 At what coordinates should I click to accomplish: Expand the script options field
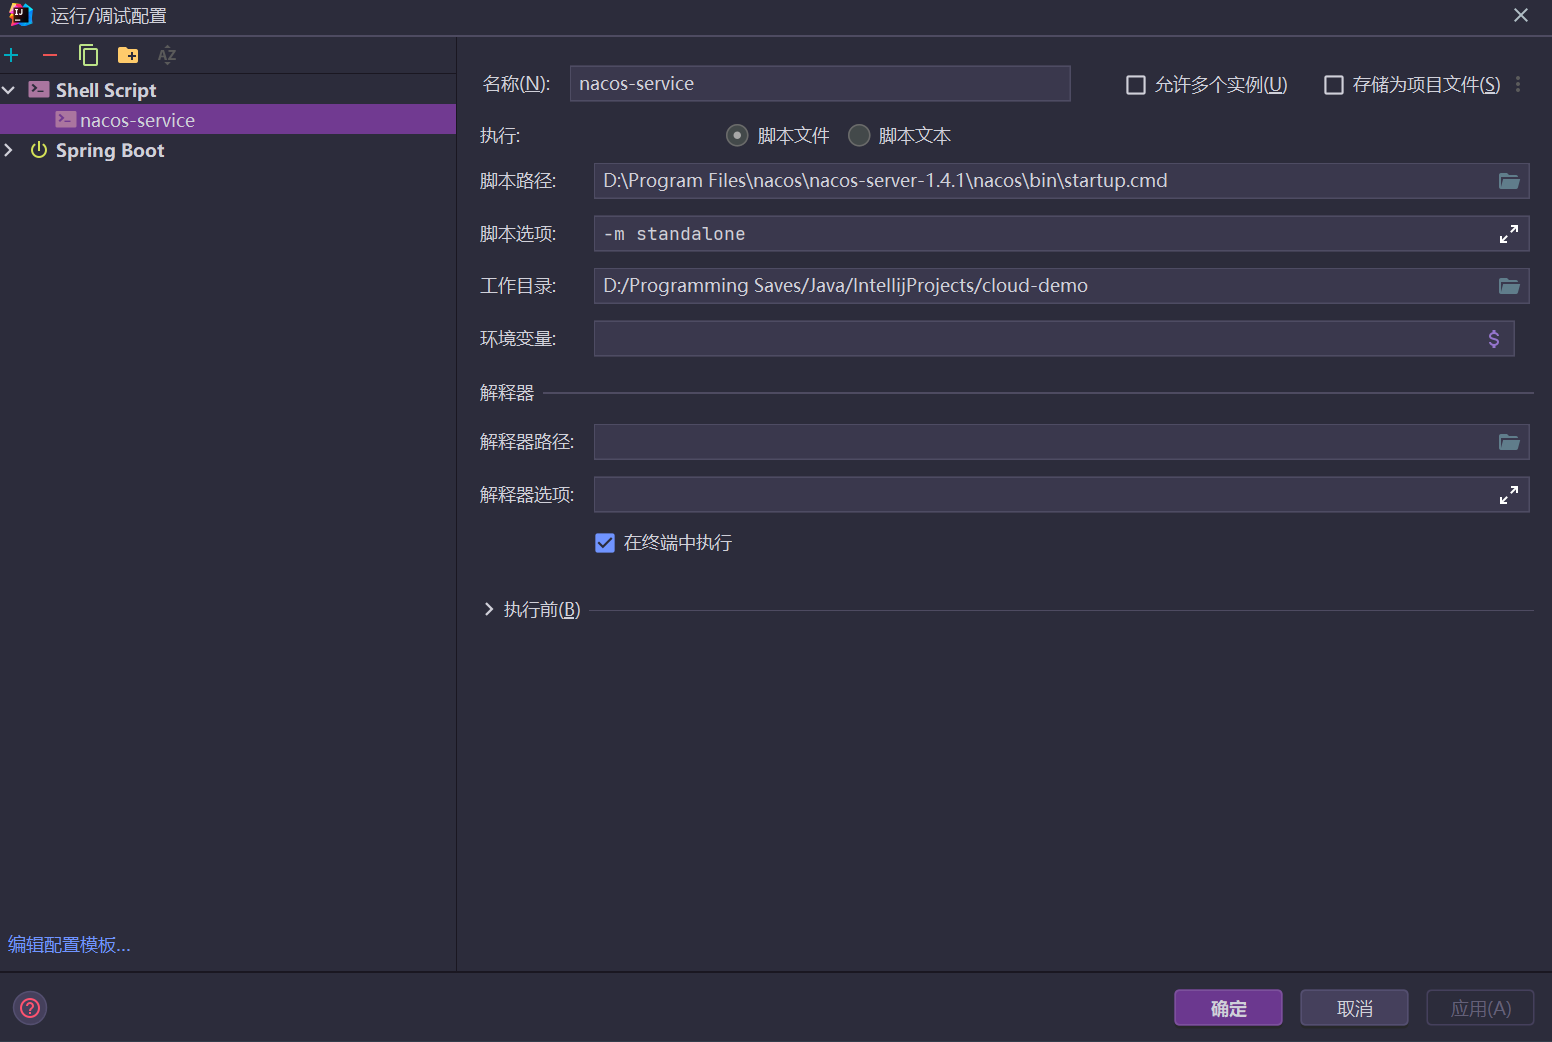pos(1509,234)
